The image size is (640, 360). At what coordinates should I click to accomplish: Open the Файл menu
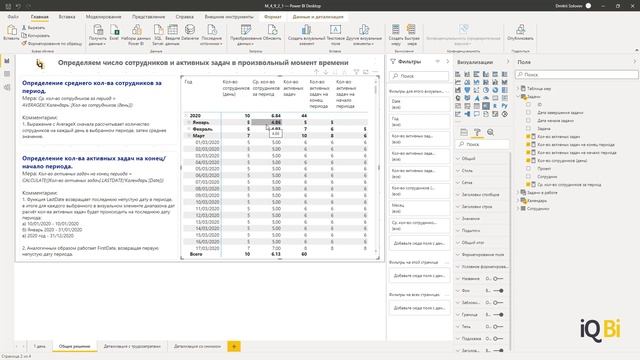(x=13, y=17)
